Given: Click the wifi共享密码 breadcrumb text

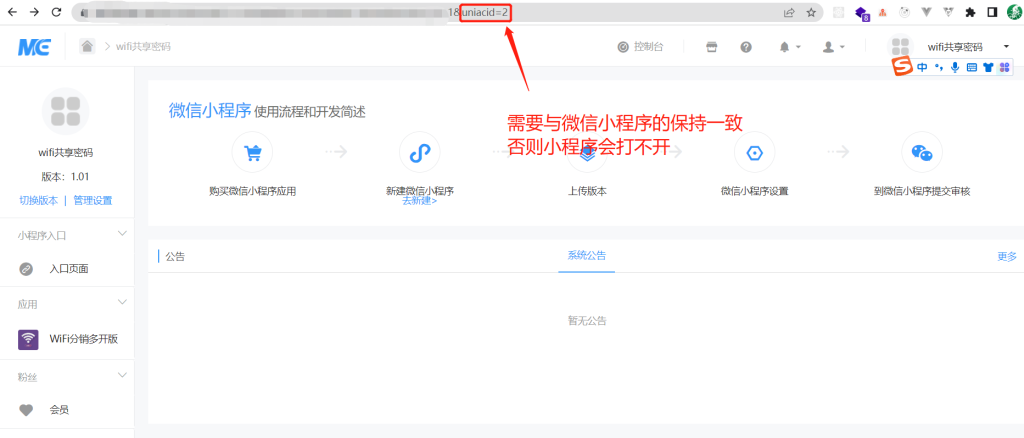Looking at the screenshot, I should (x=143, y=46).
